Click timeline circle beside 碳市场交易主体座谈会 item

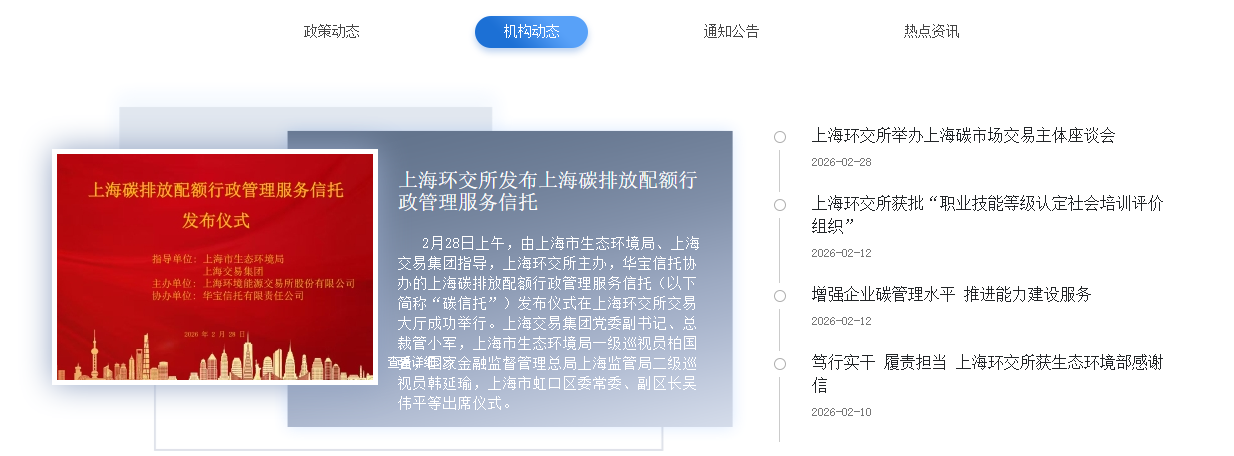click(780, 137)
